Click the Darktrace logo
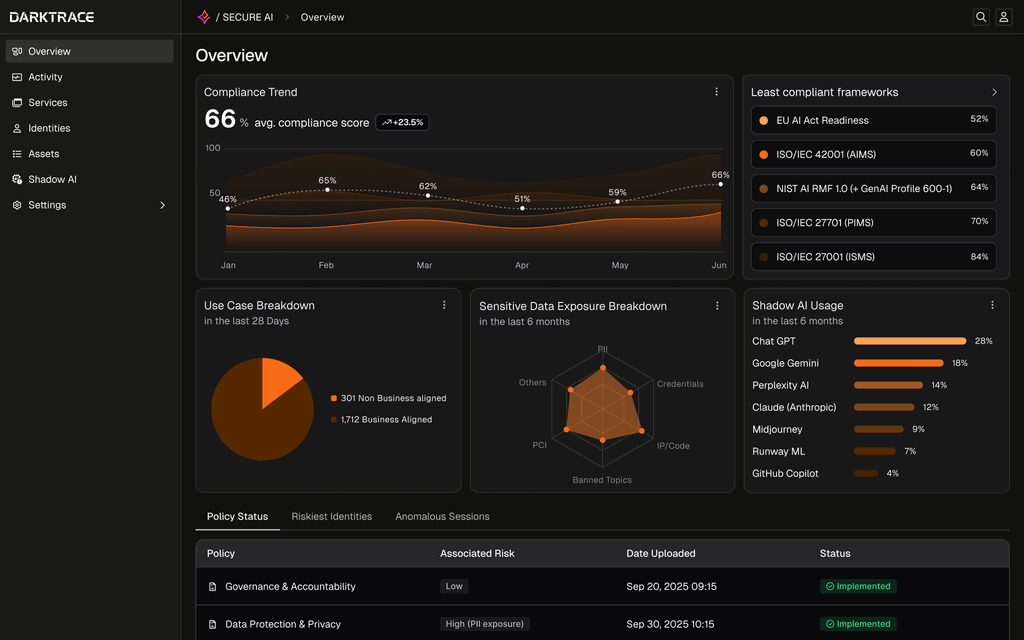 [x=52, y=17]
